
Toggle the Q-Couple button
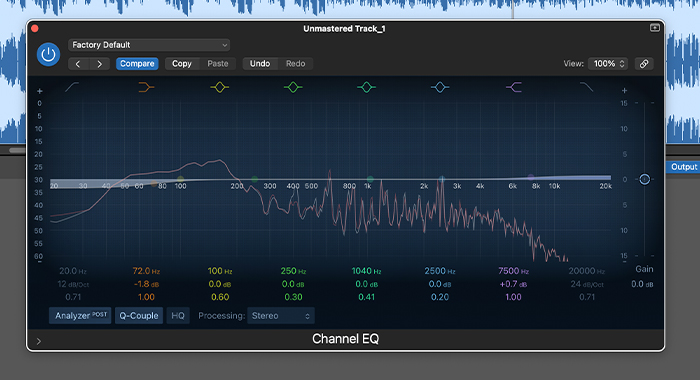tap(139, 316)
